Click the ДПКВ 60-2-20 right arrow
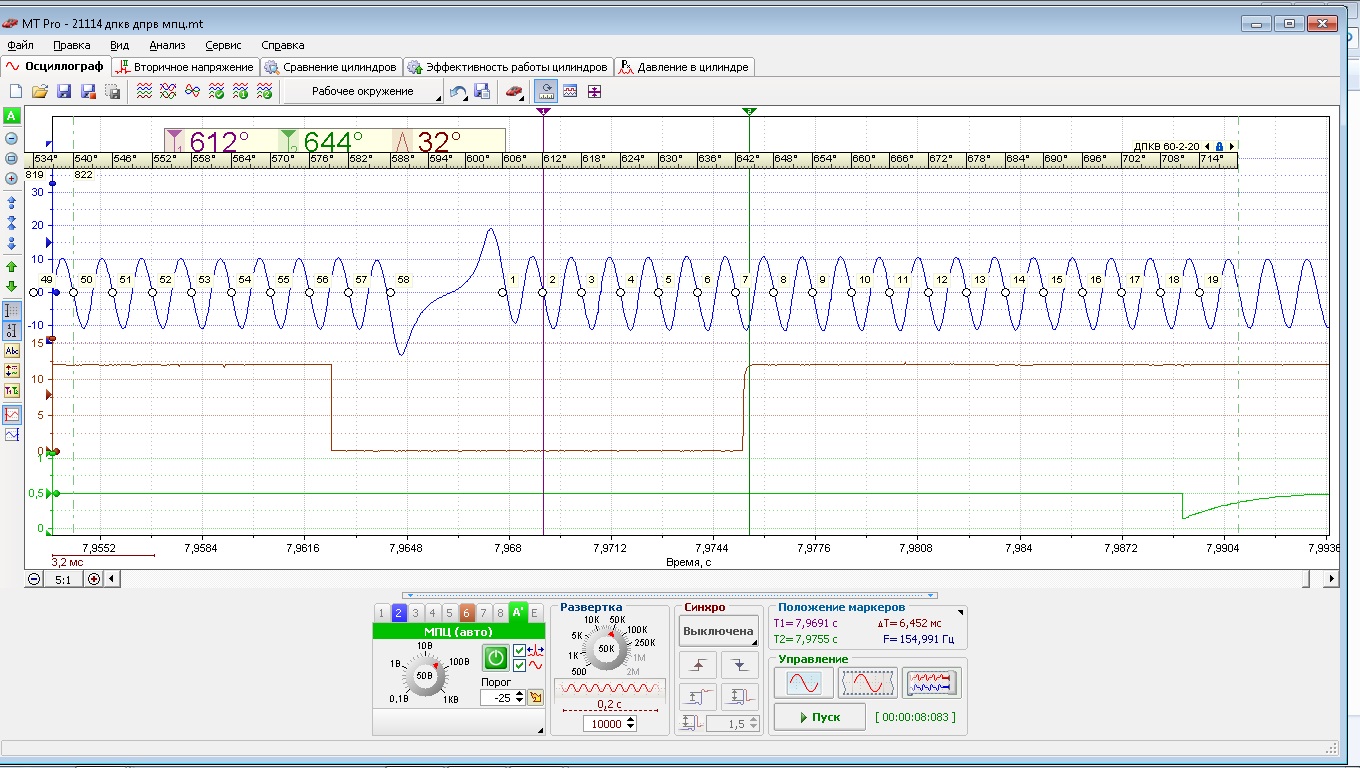This screenshot has width=1360, height=768. click(1232, 146)
